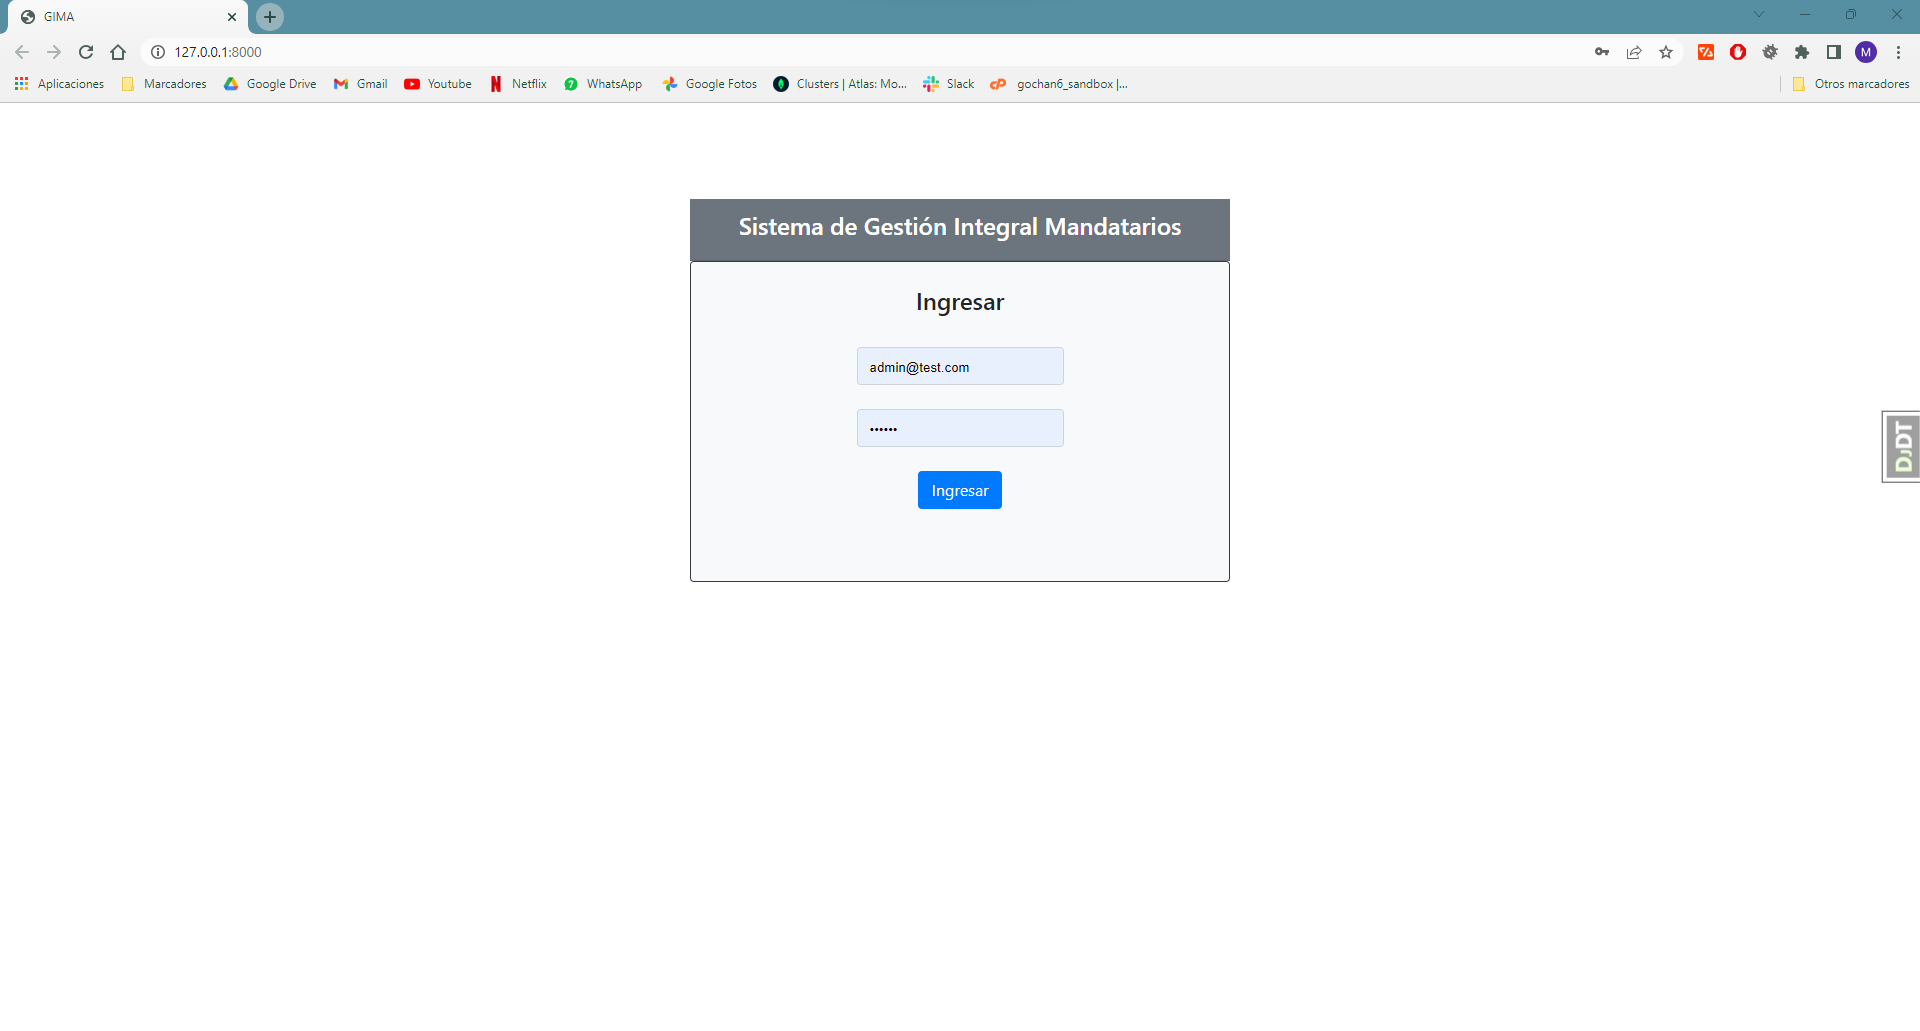The image size is (1920, 1031).
Task: Open the Gmail bookmark
Action: click(x=361, y=84)
